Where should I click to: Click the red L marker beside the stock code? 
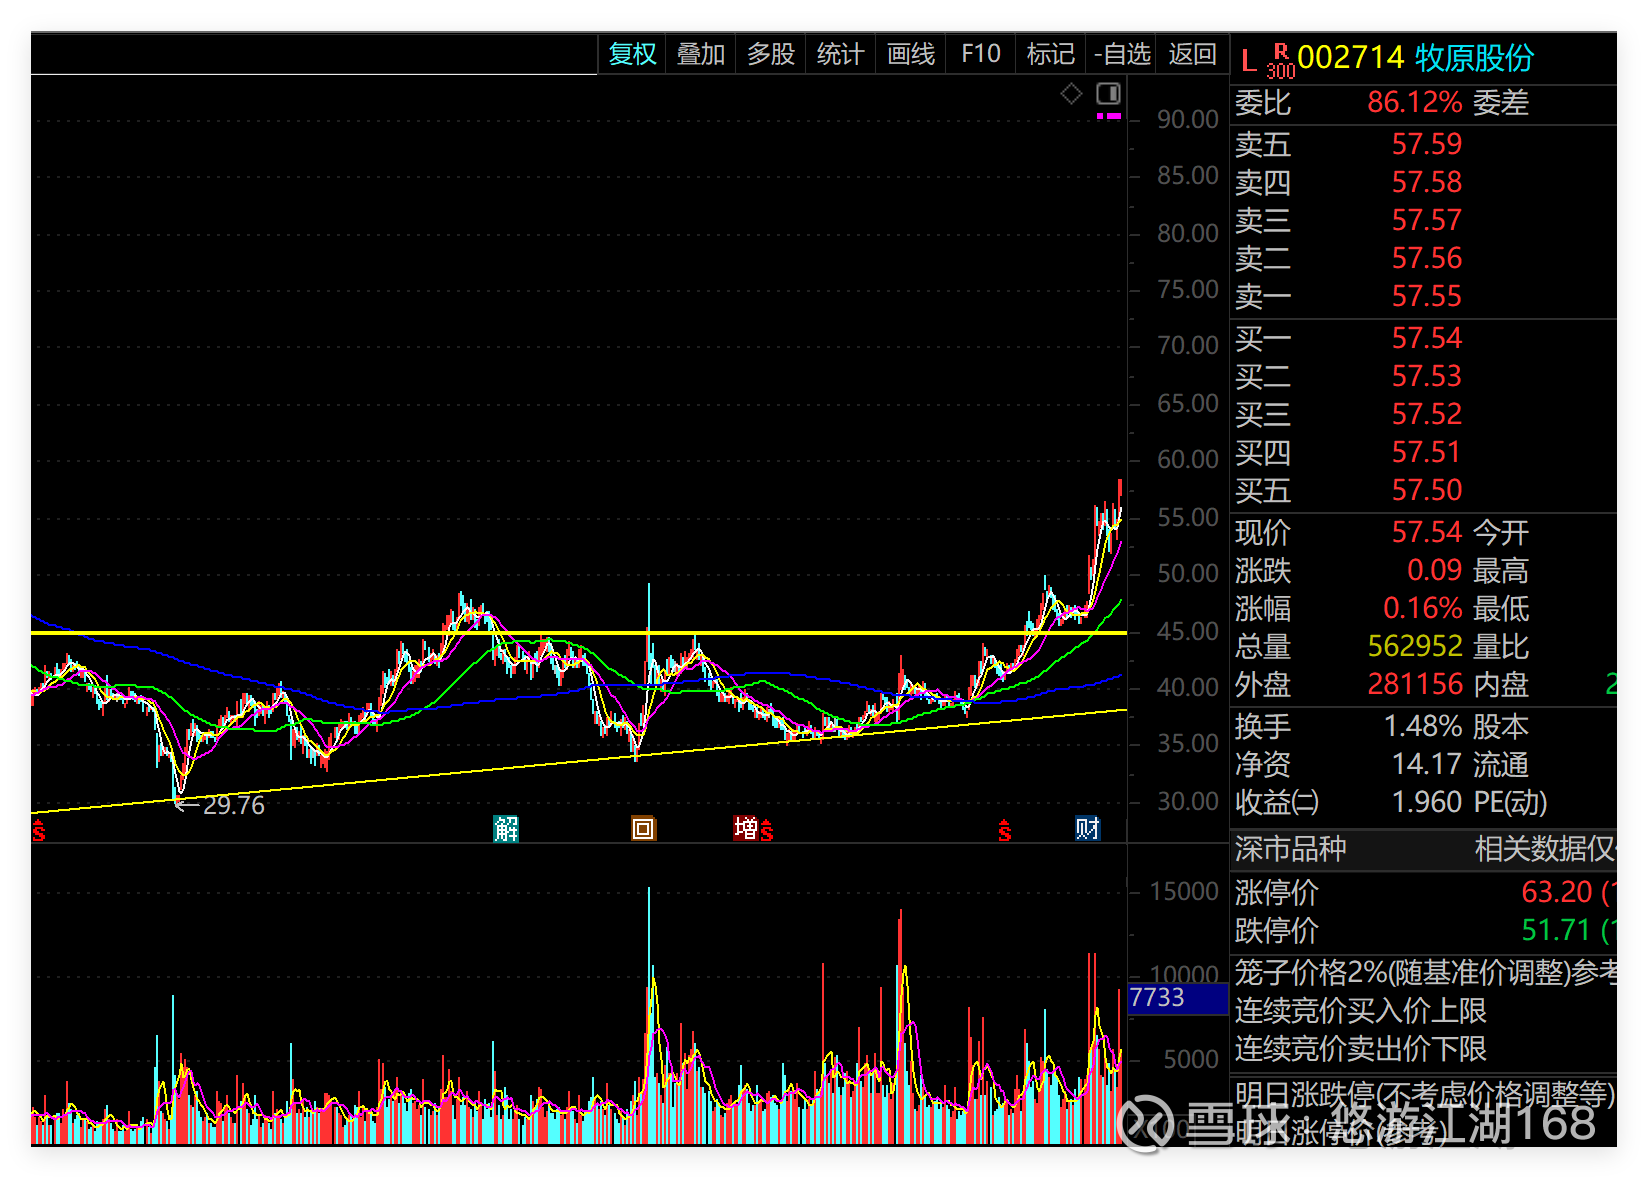coord(1248,61)
